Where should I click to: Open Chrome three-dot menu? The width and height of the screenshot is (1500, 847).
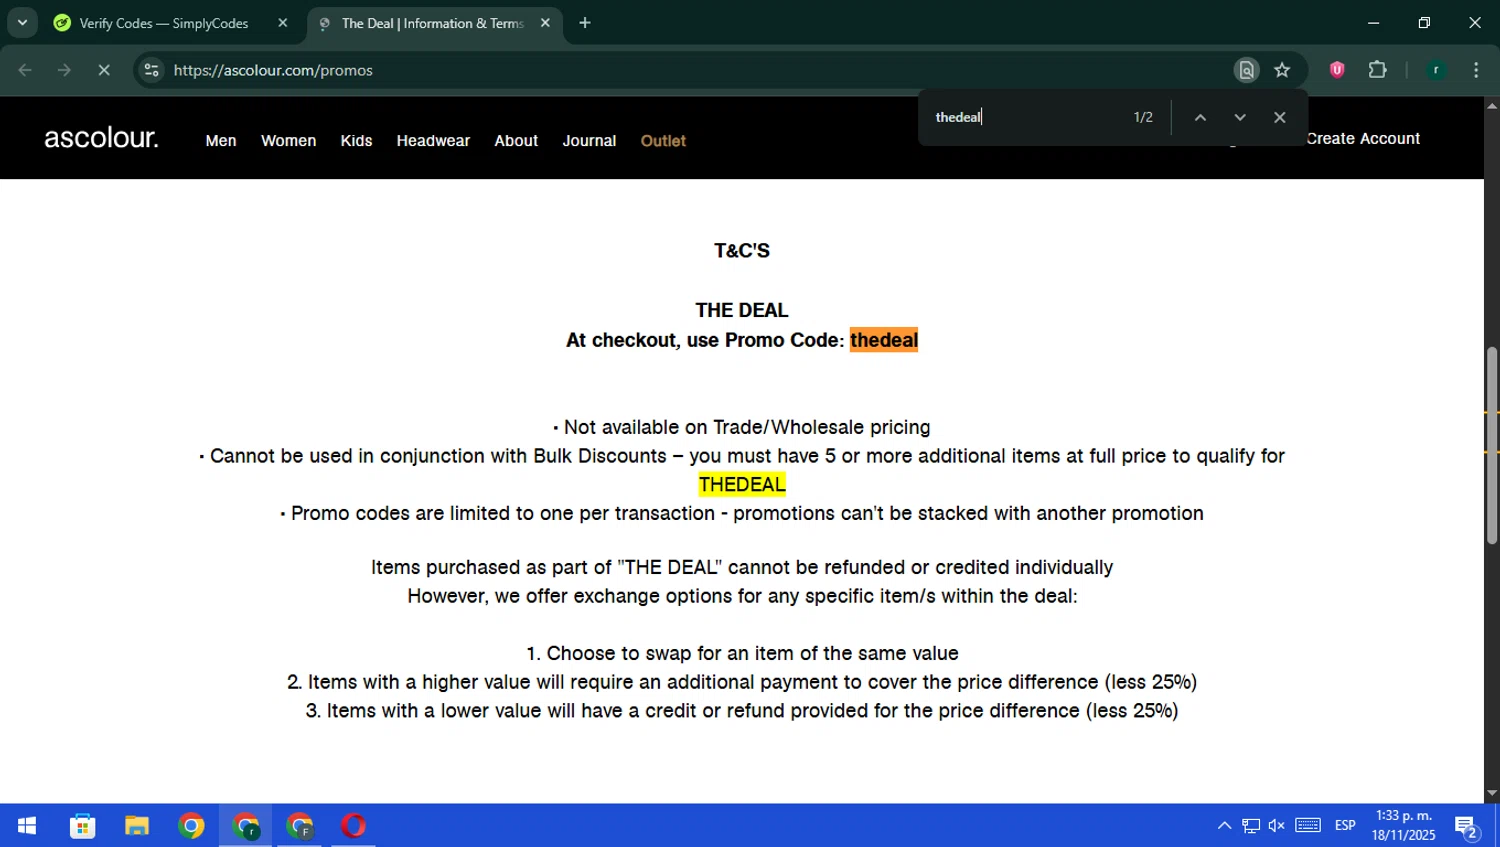click(x=1476, y=70)
